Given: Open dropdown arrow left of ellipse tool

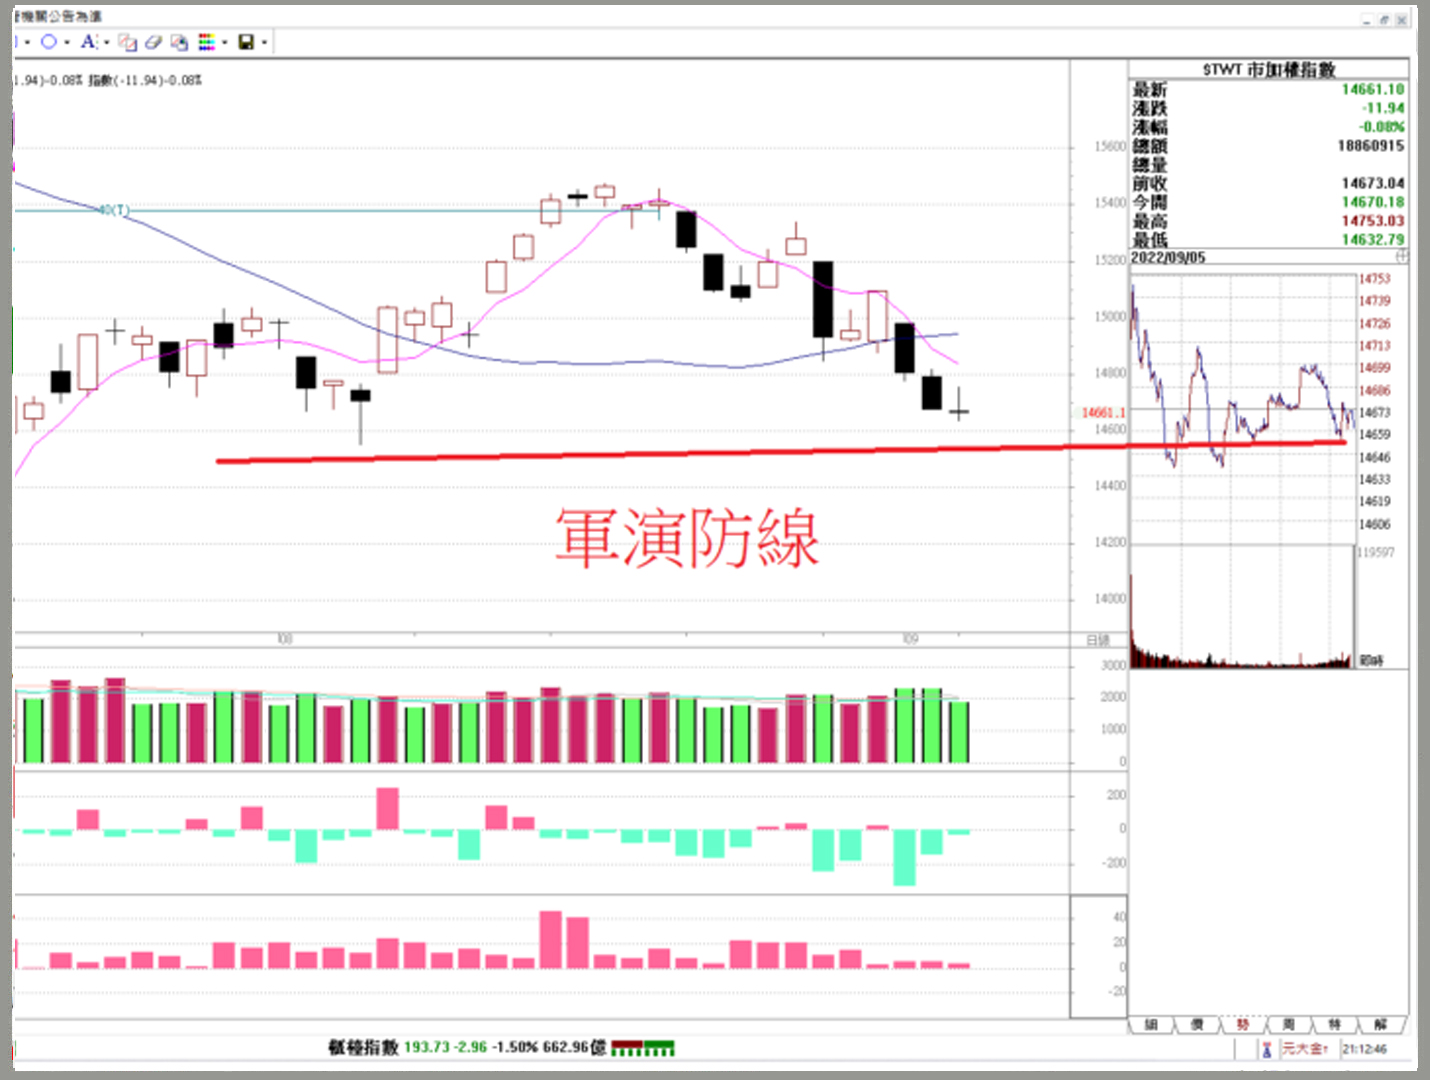Looking at the screenshot, I should [x=27, y=42].
